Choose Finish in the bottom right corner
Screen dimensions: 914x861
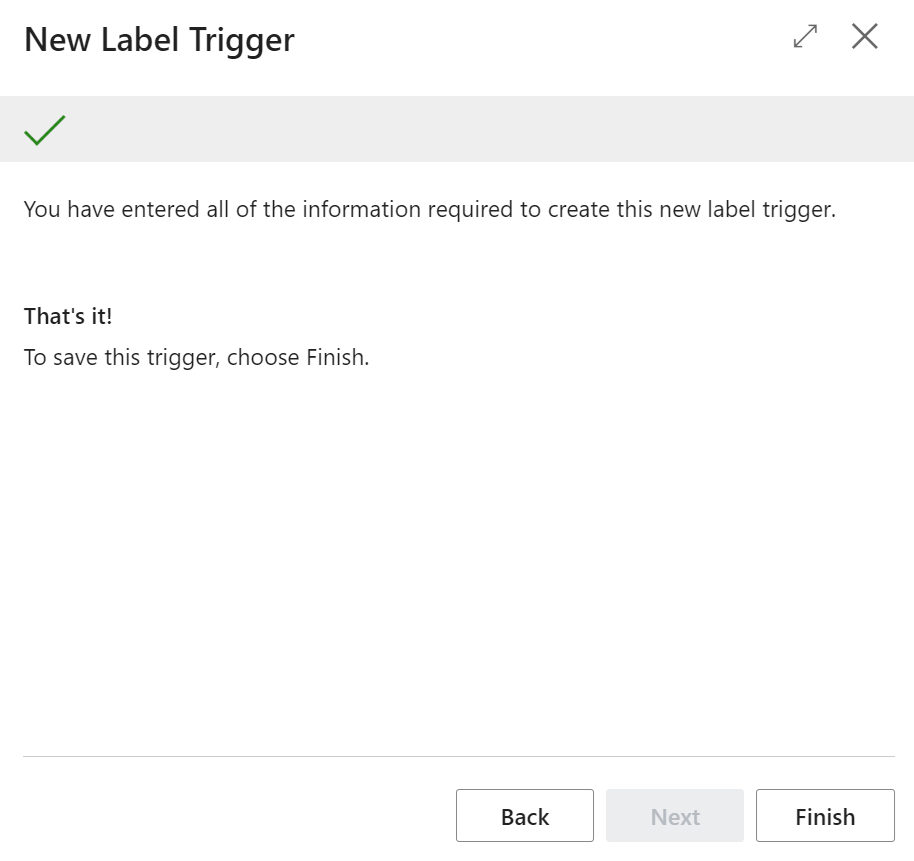(x=825, y=815)
